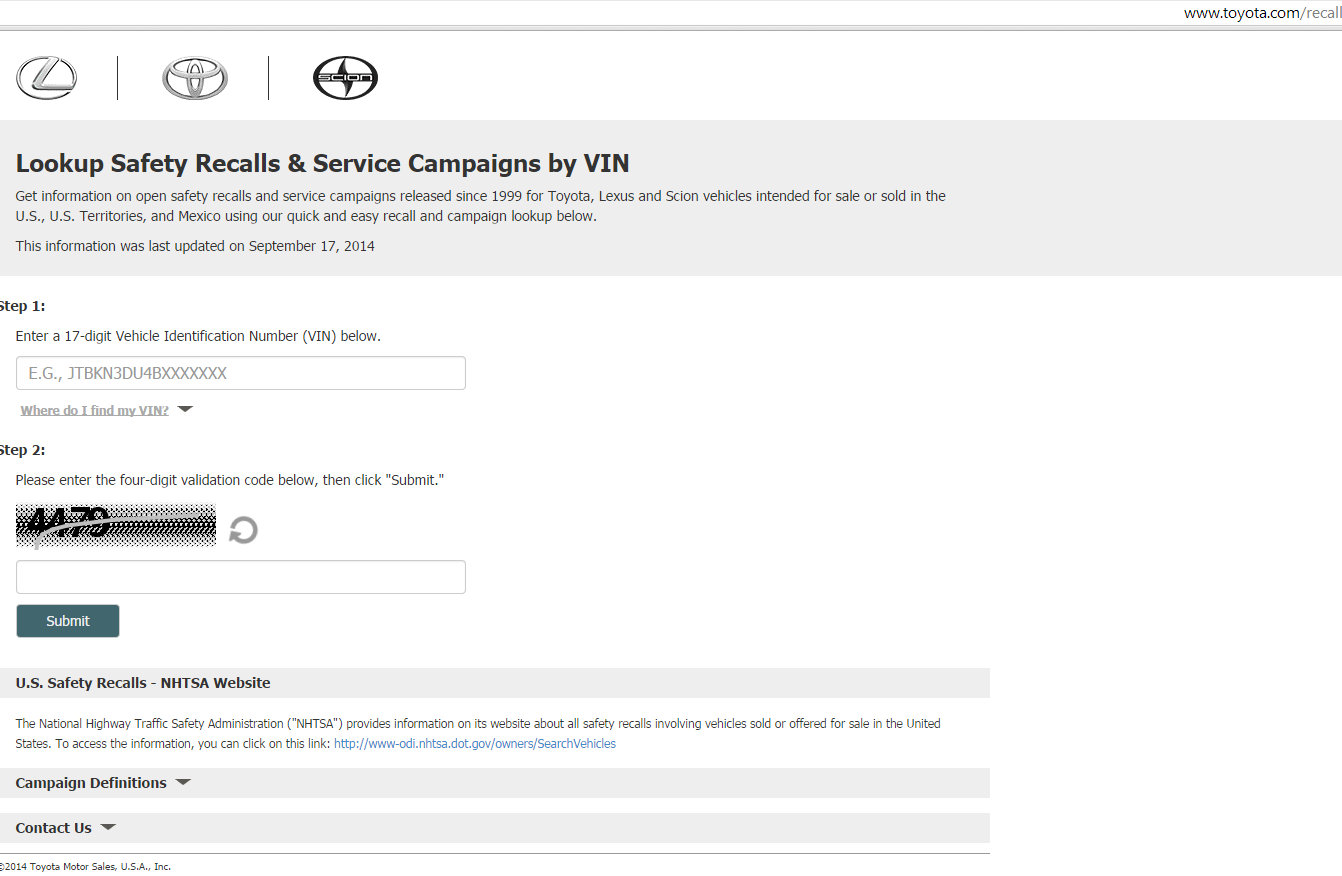
Task: Open the NHTSA SearchVehicles link
Action: point(475,744)
